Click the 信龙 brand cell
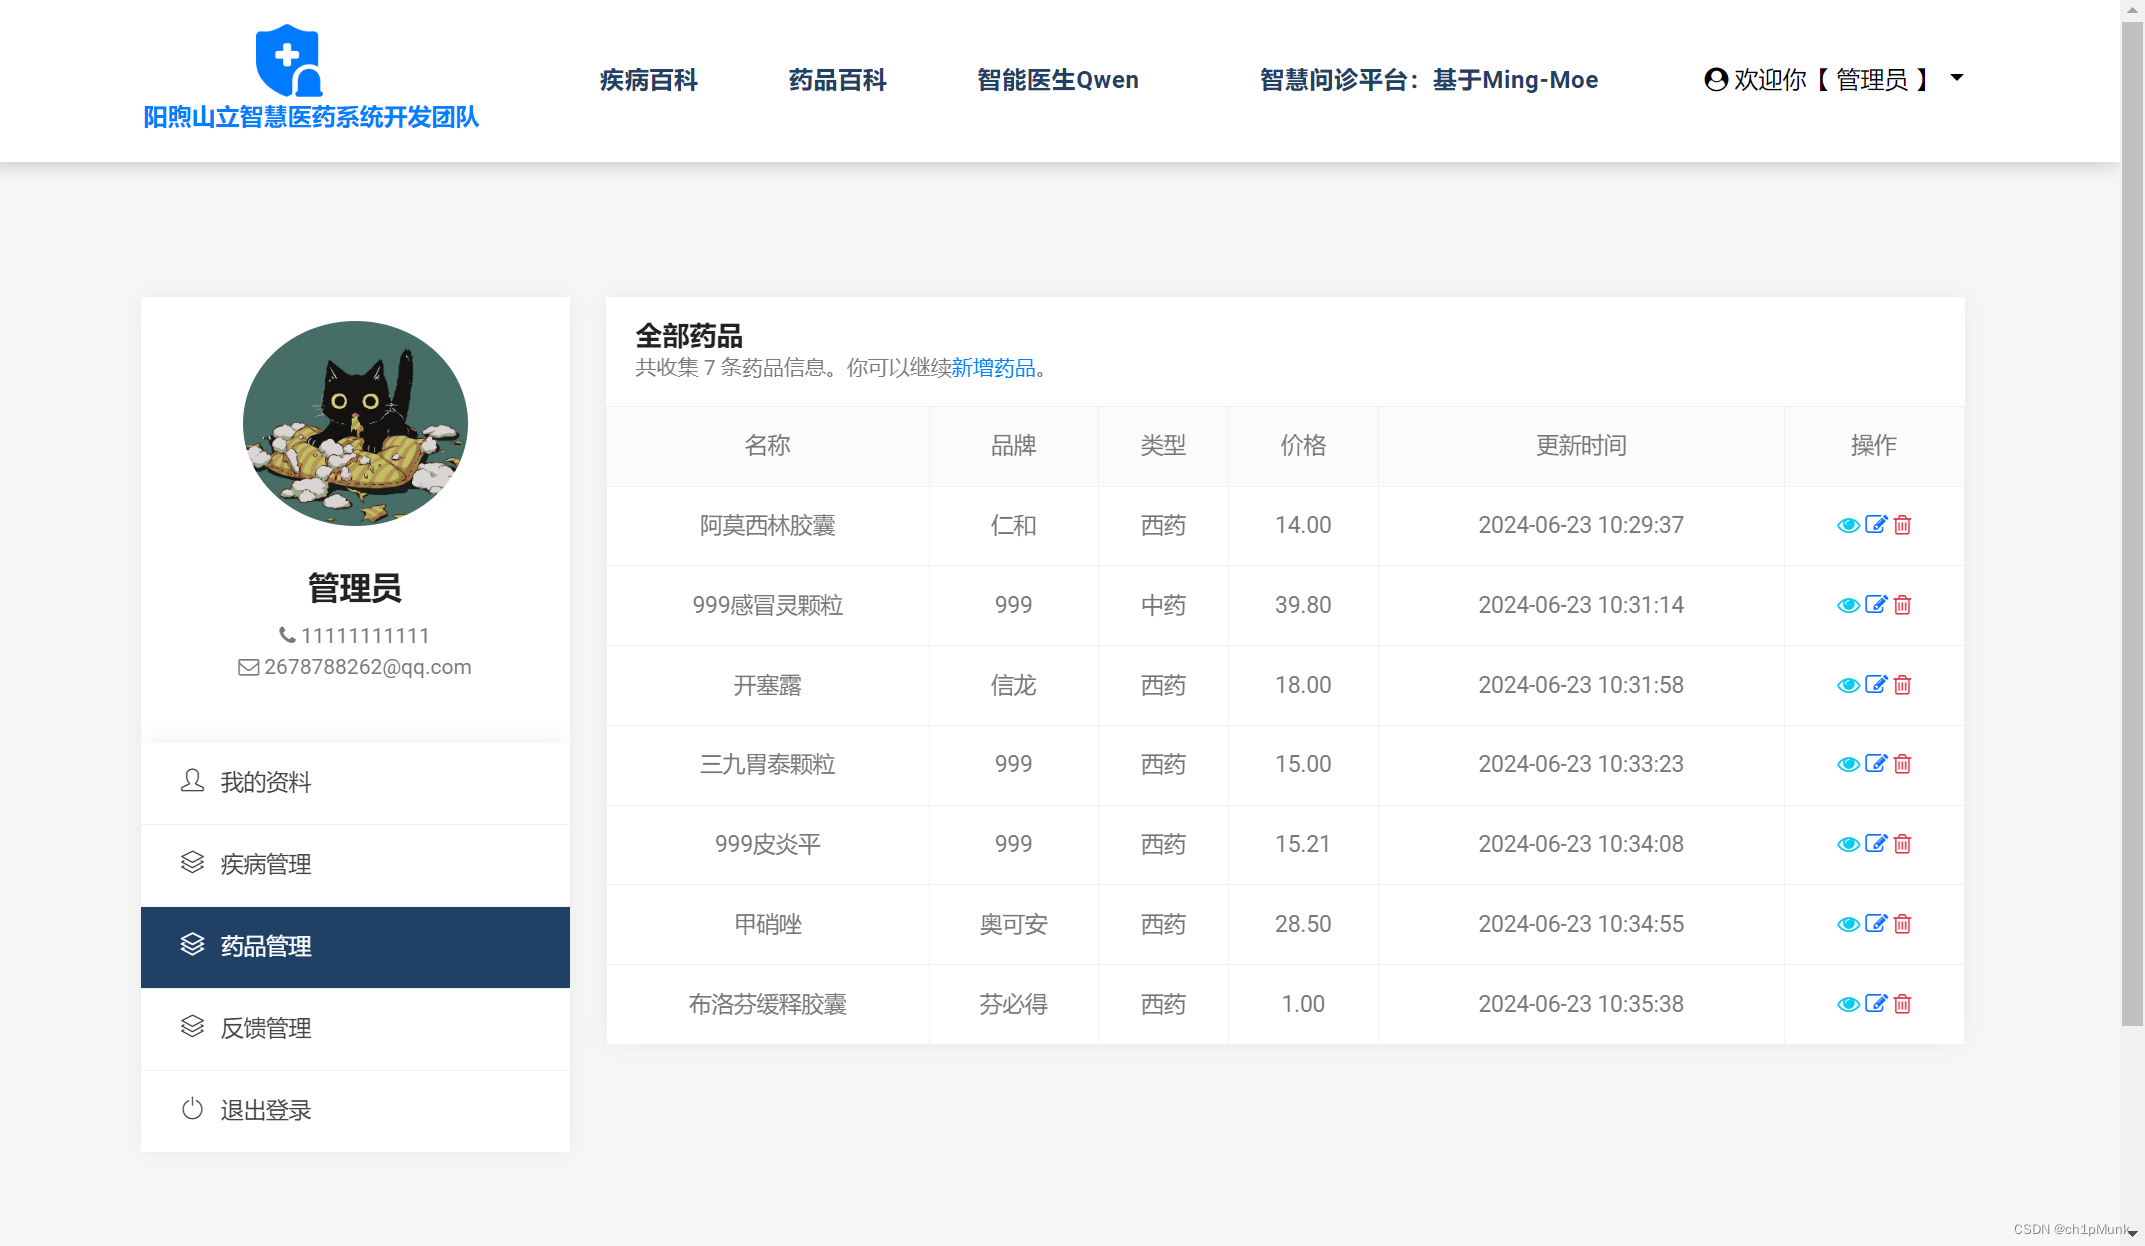This screenshot has width=2145, height=1246. pos(1013,686)
